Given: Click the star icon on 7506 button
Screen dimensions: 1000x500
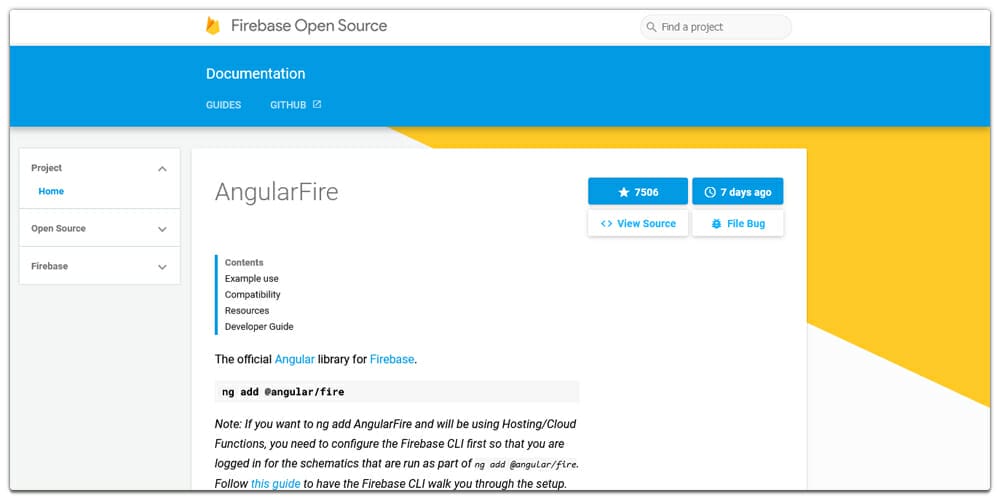Looking at the screenshot, I should click(624, 192).
